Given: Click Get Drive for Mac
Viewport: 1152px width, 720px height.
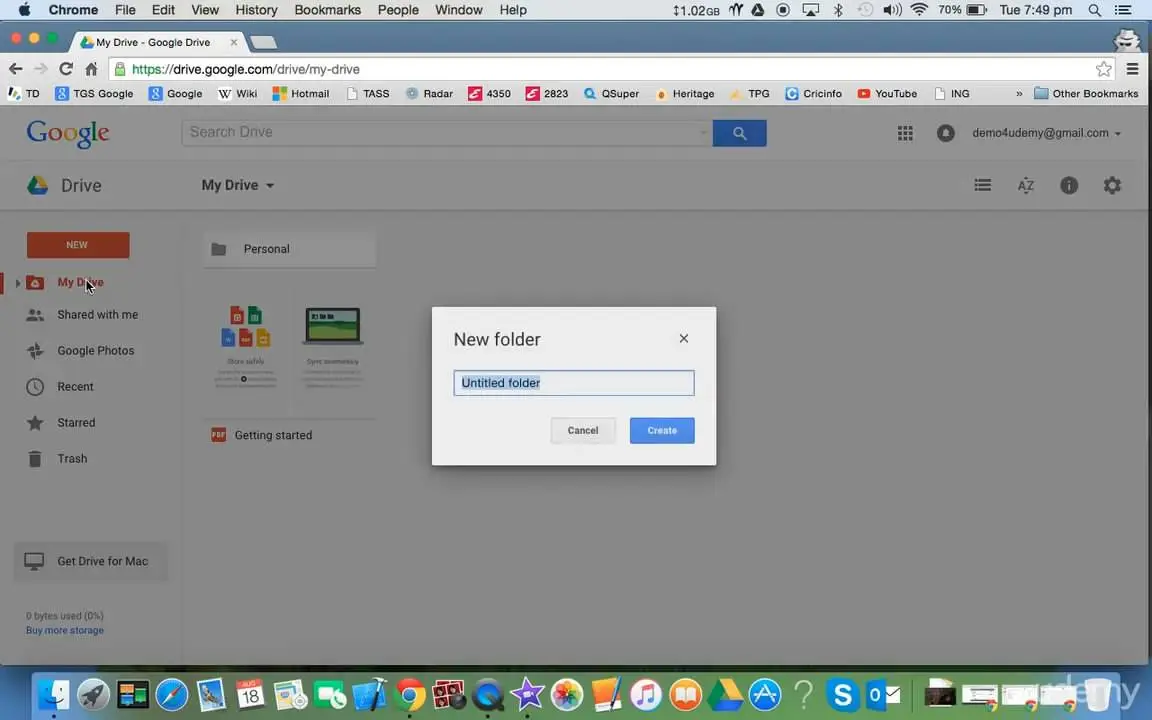Looking at the screenshot, I should tap(90, 561).
